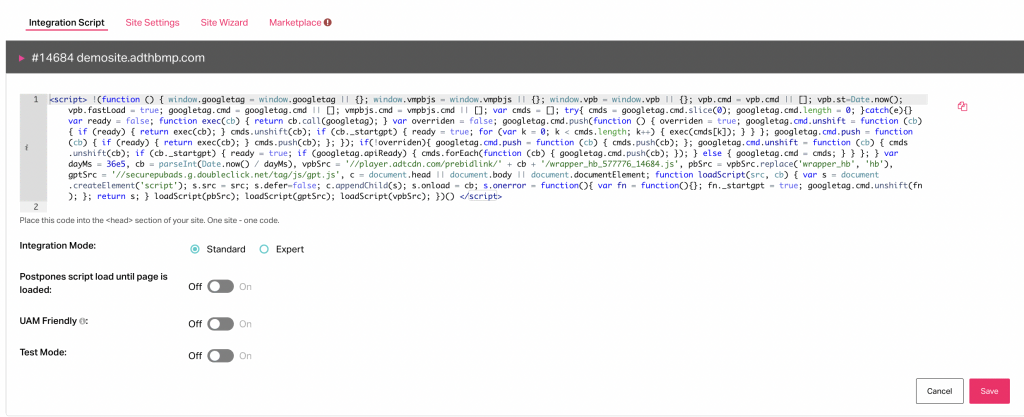Click line number 2 in the gutter
This screenshot has width=1024, height=417.
(x=37, y=207)
